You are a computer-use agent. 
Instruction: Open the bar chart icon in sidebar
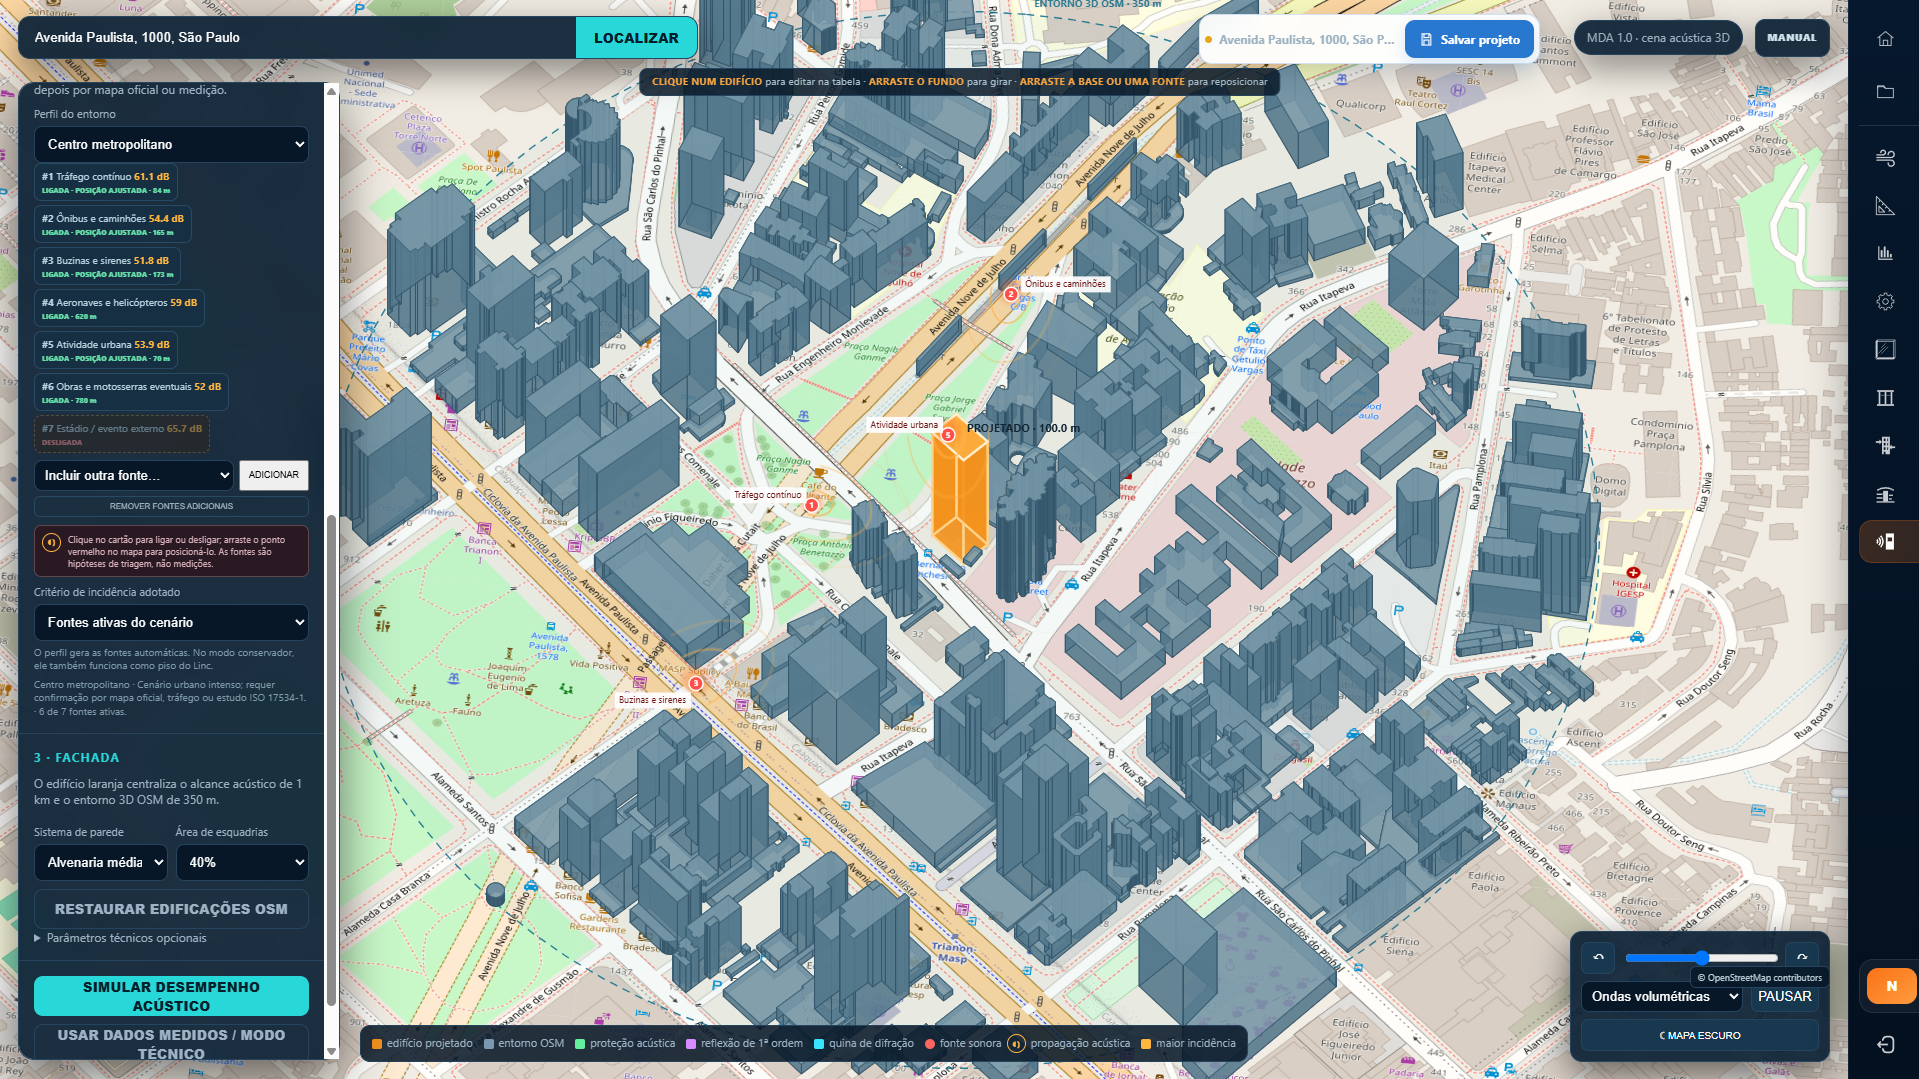click(x=1885, y=253)
